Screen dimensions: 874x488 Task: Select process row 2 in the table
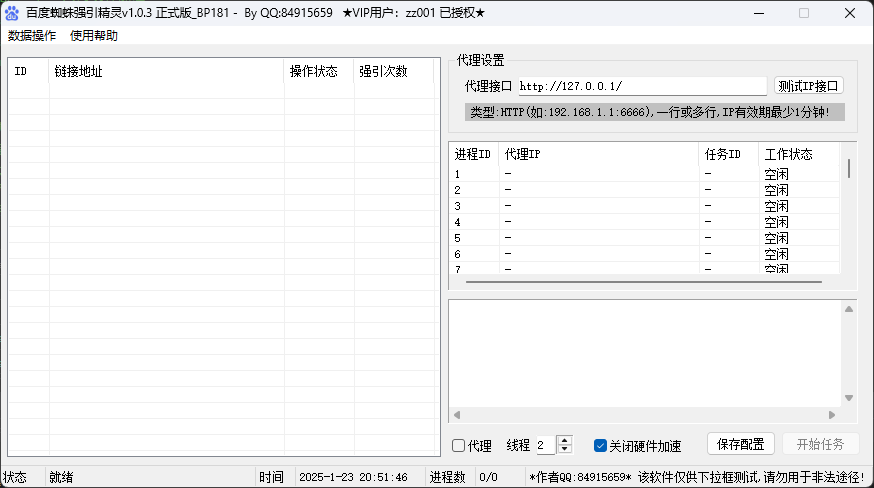644,190
